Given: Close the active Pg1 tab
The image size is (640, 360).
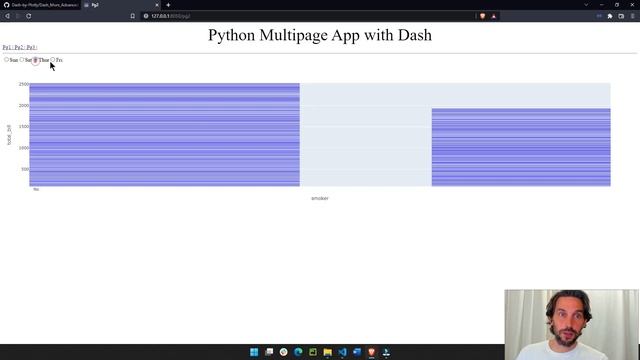Looking at the screenshot, I should coord(157,5).
